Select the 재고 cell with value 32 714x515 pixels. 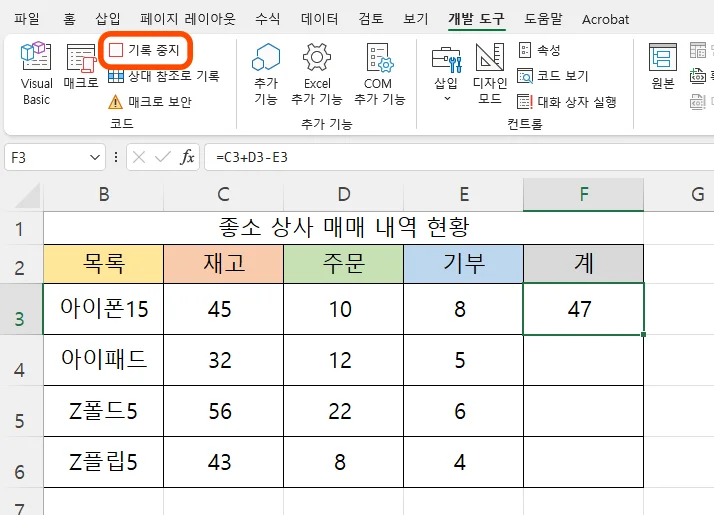click(x=224, y=360)
